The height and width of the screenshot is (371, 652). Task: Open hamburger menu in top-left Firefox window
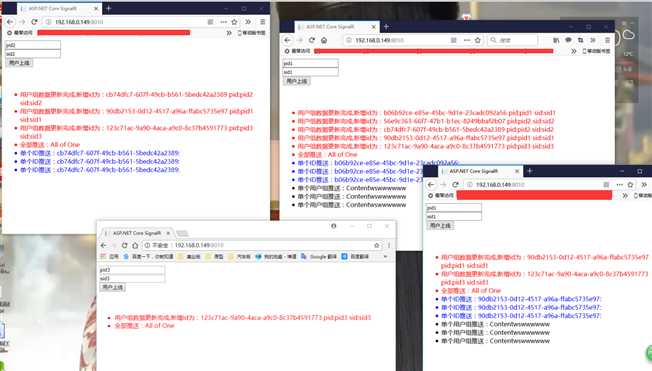[262, 22]
